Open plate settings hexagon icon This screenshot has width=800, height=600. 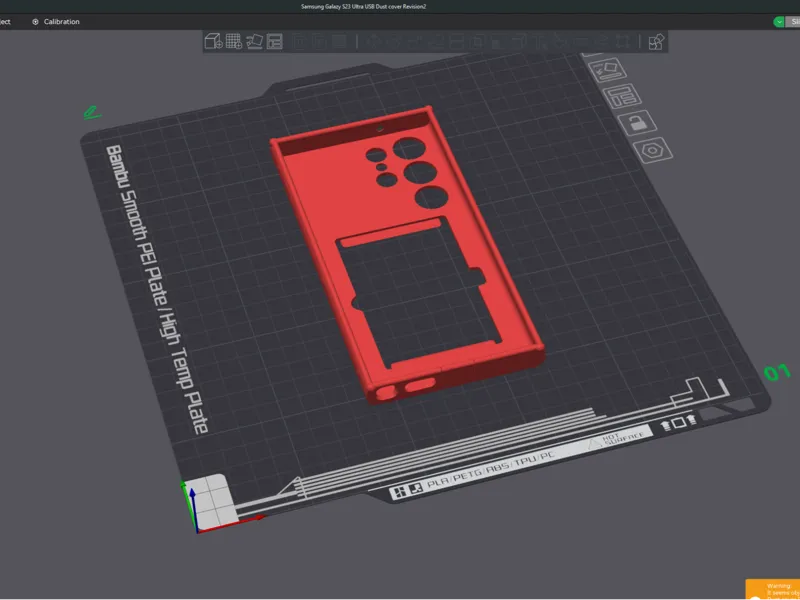pos(653,150)
